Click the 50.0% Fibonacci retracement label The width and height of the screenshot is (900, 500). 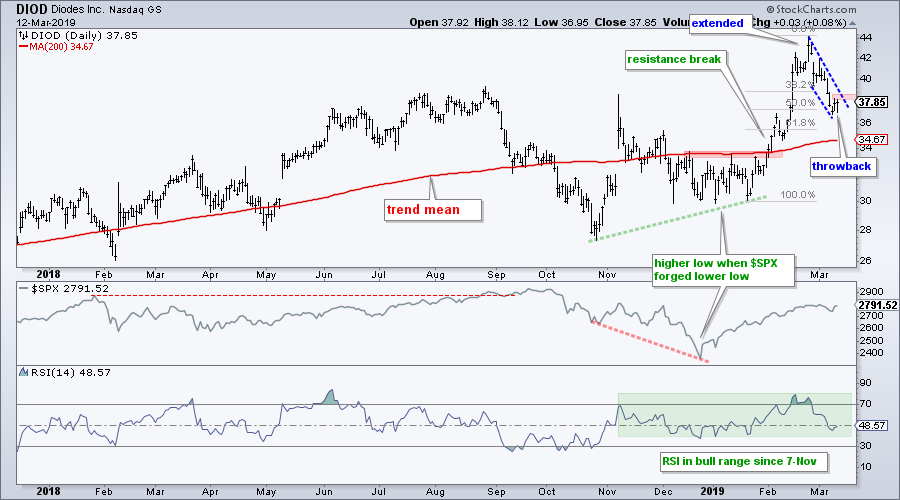click(800, 103)
